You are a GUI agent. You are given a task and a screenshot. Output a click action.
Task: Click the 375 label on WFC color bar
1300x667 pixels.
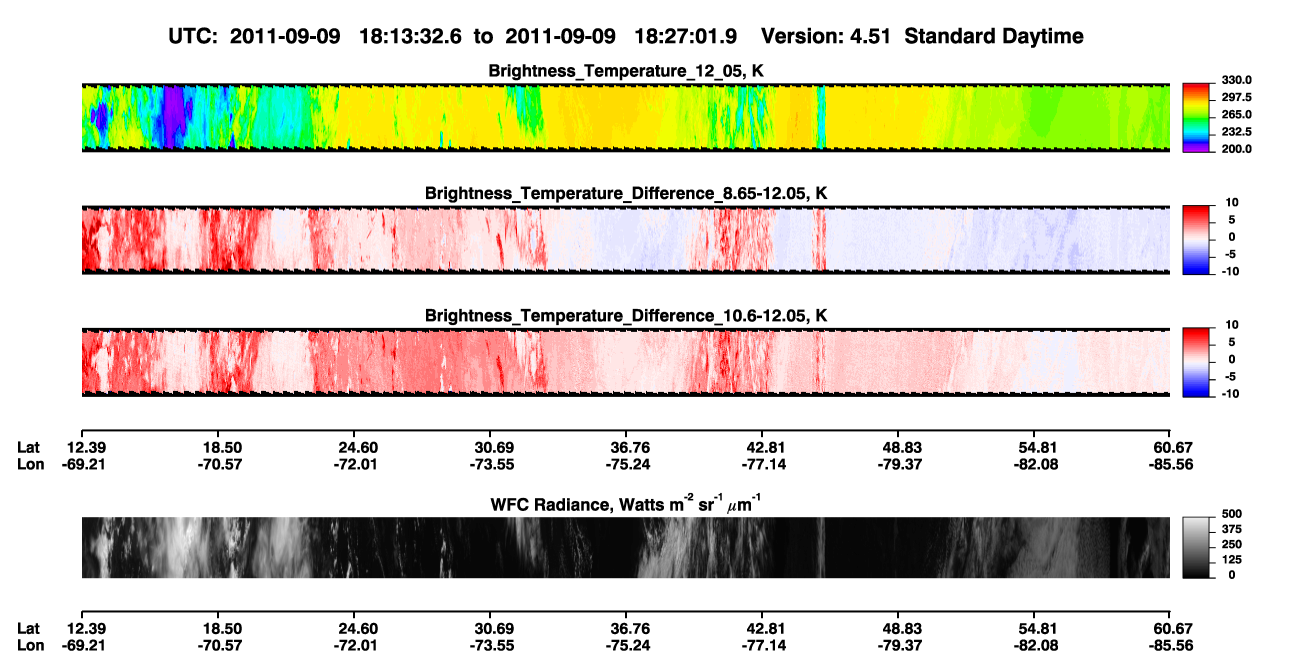pyautogui.click(x=1232, y=530)
